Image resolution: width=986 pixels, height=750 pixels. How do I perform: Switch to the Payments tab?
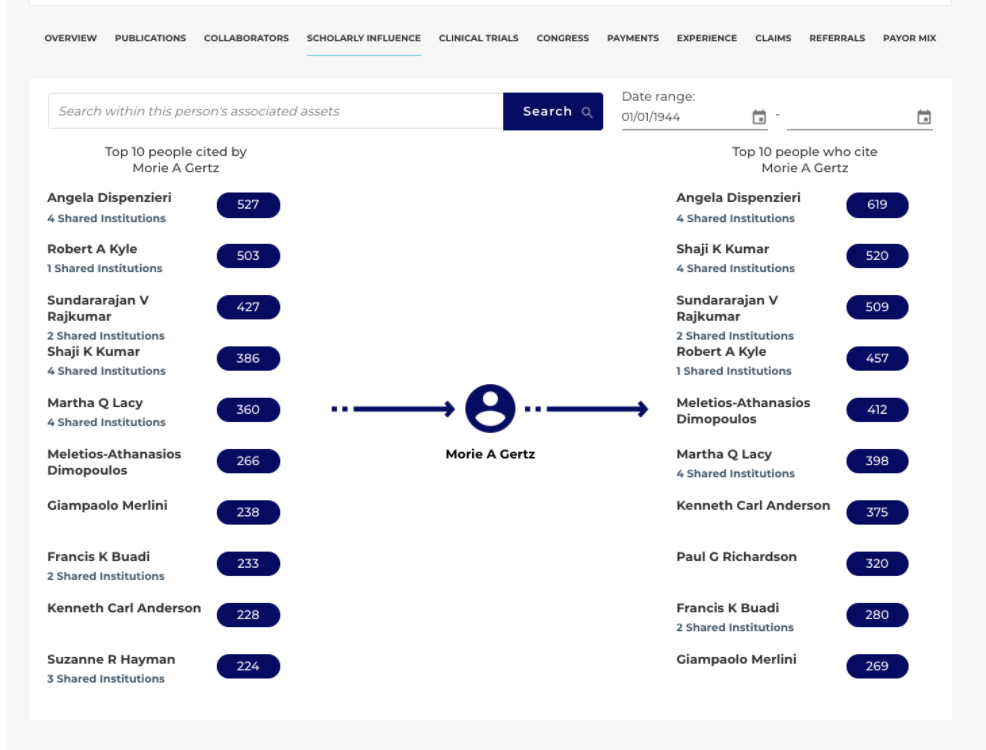point(633,38)
